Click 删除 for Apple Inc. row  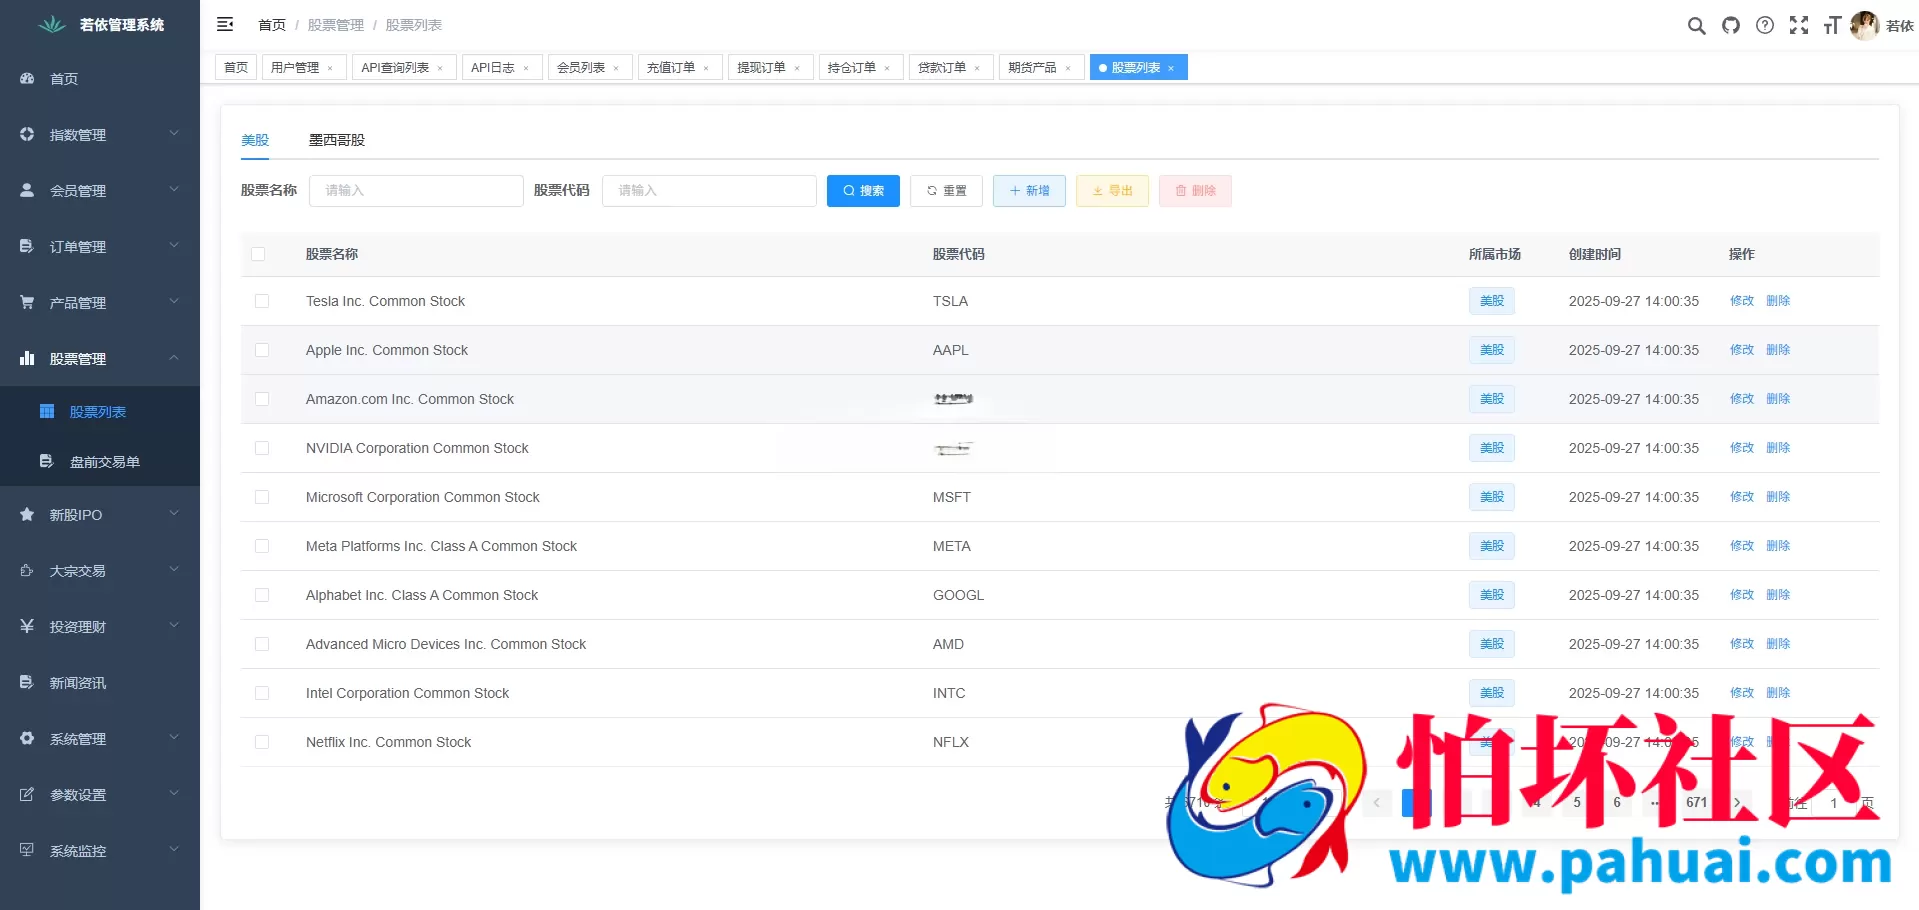[1778, 350]
